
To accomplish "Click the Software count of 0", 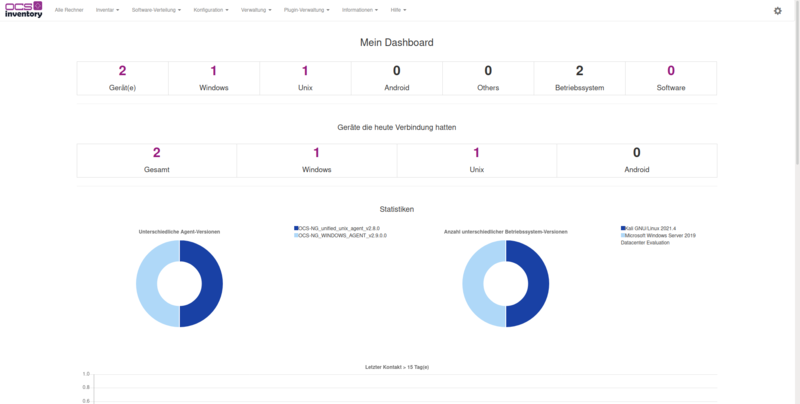I will click(671, 71).
